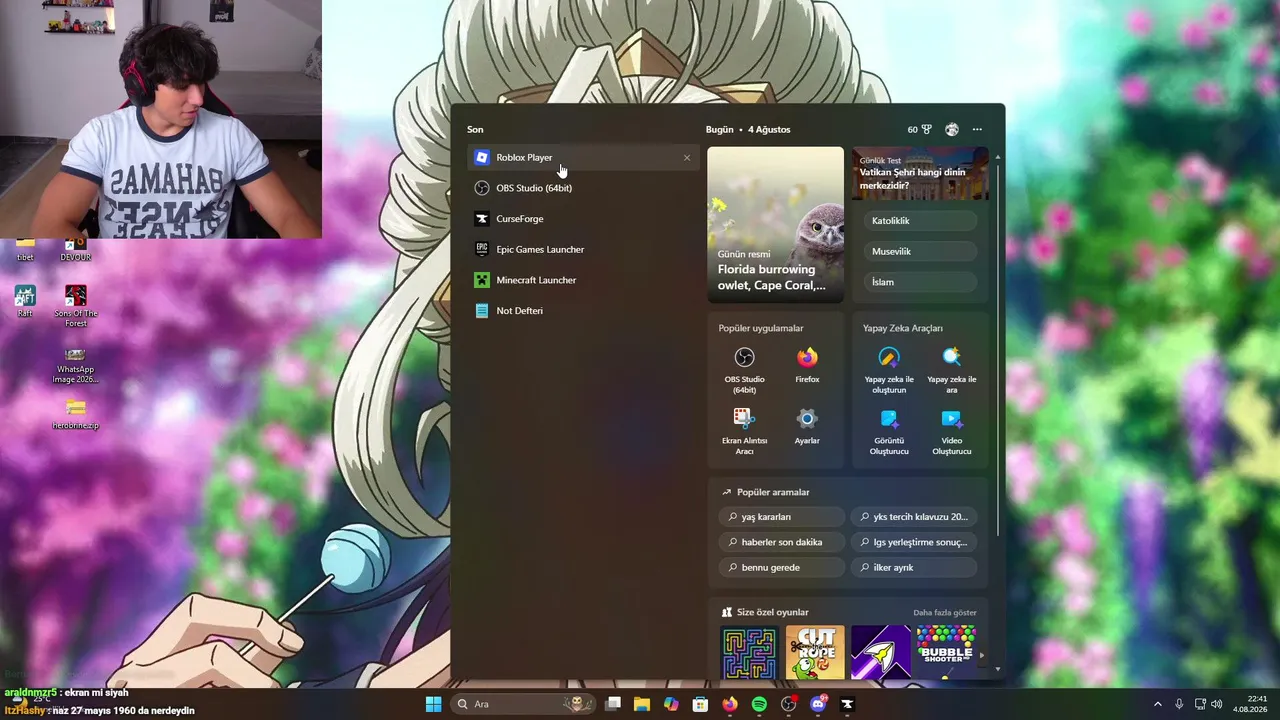The width and height of the screenshot is (1280, 720).
Task: Launch Görüntü Oluşturucu tool
Action: pyautogui.click(x=889, y=431)
